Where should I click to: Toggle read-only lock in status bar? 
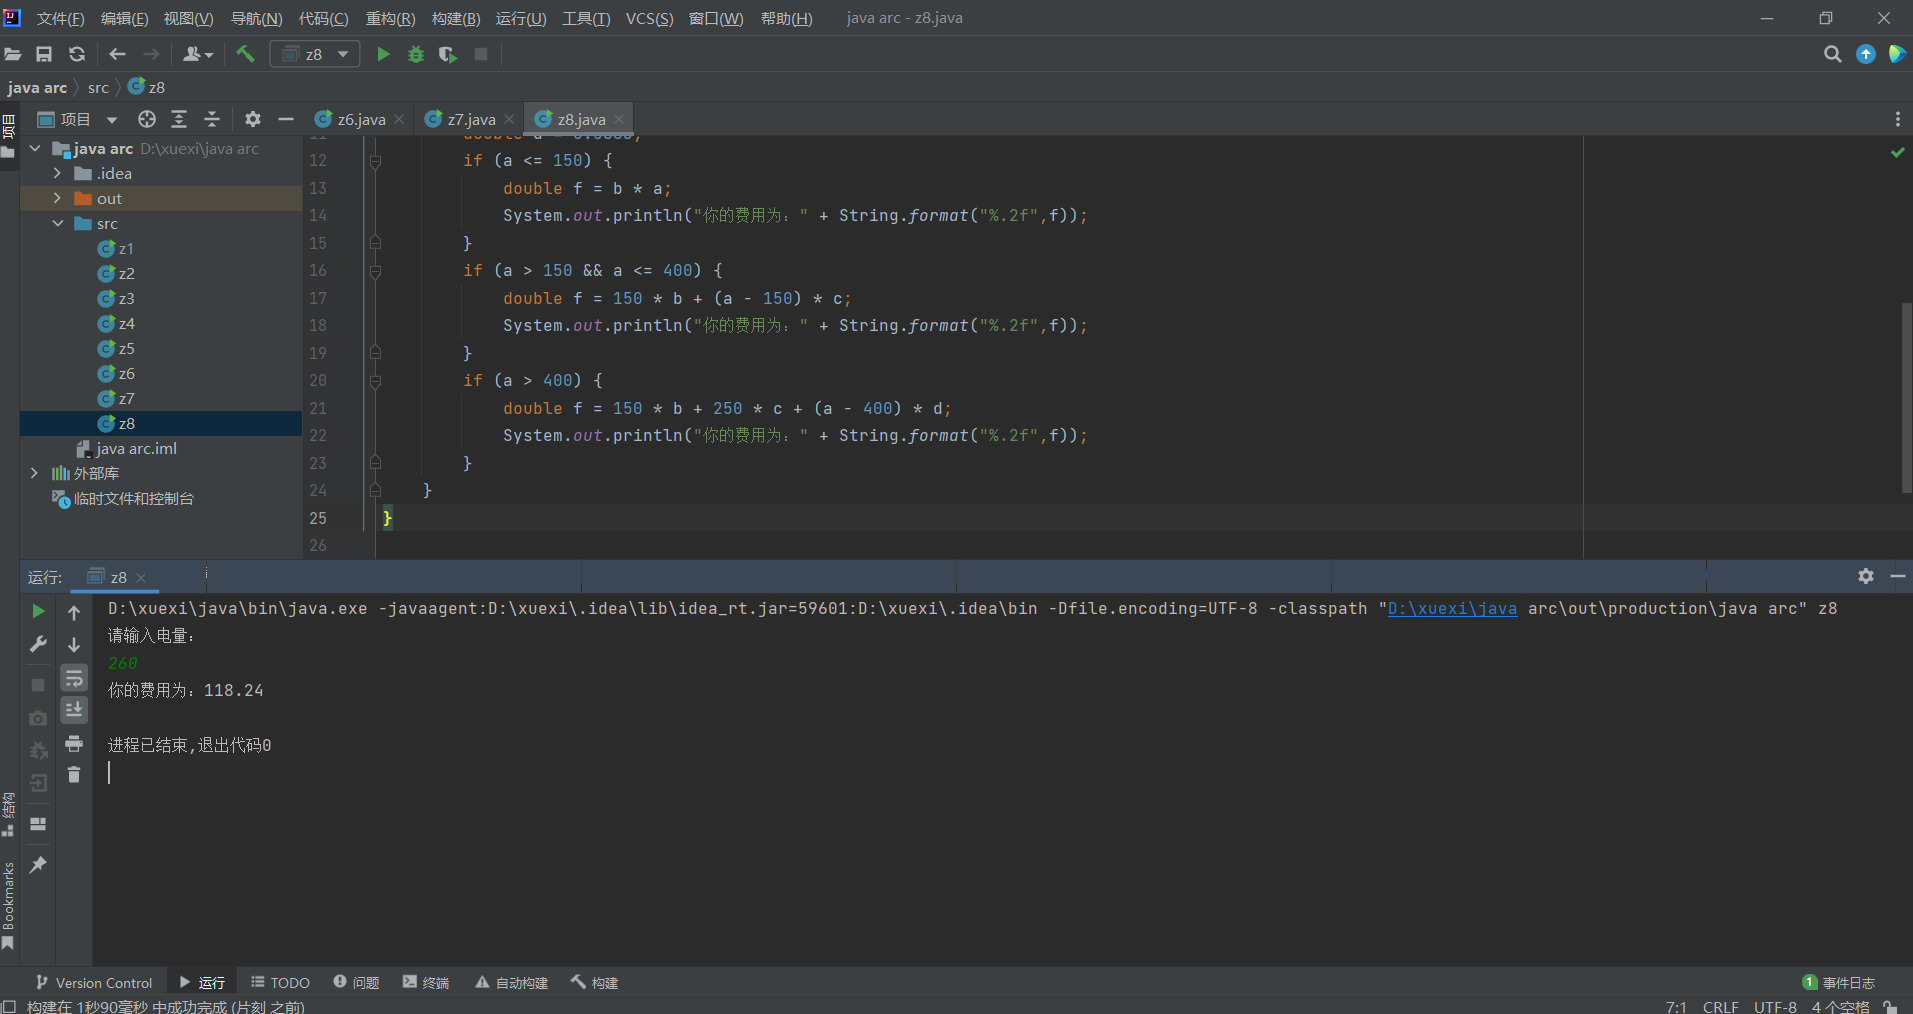click(1890, 1007)
